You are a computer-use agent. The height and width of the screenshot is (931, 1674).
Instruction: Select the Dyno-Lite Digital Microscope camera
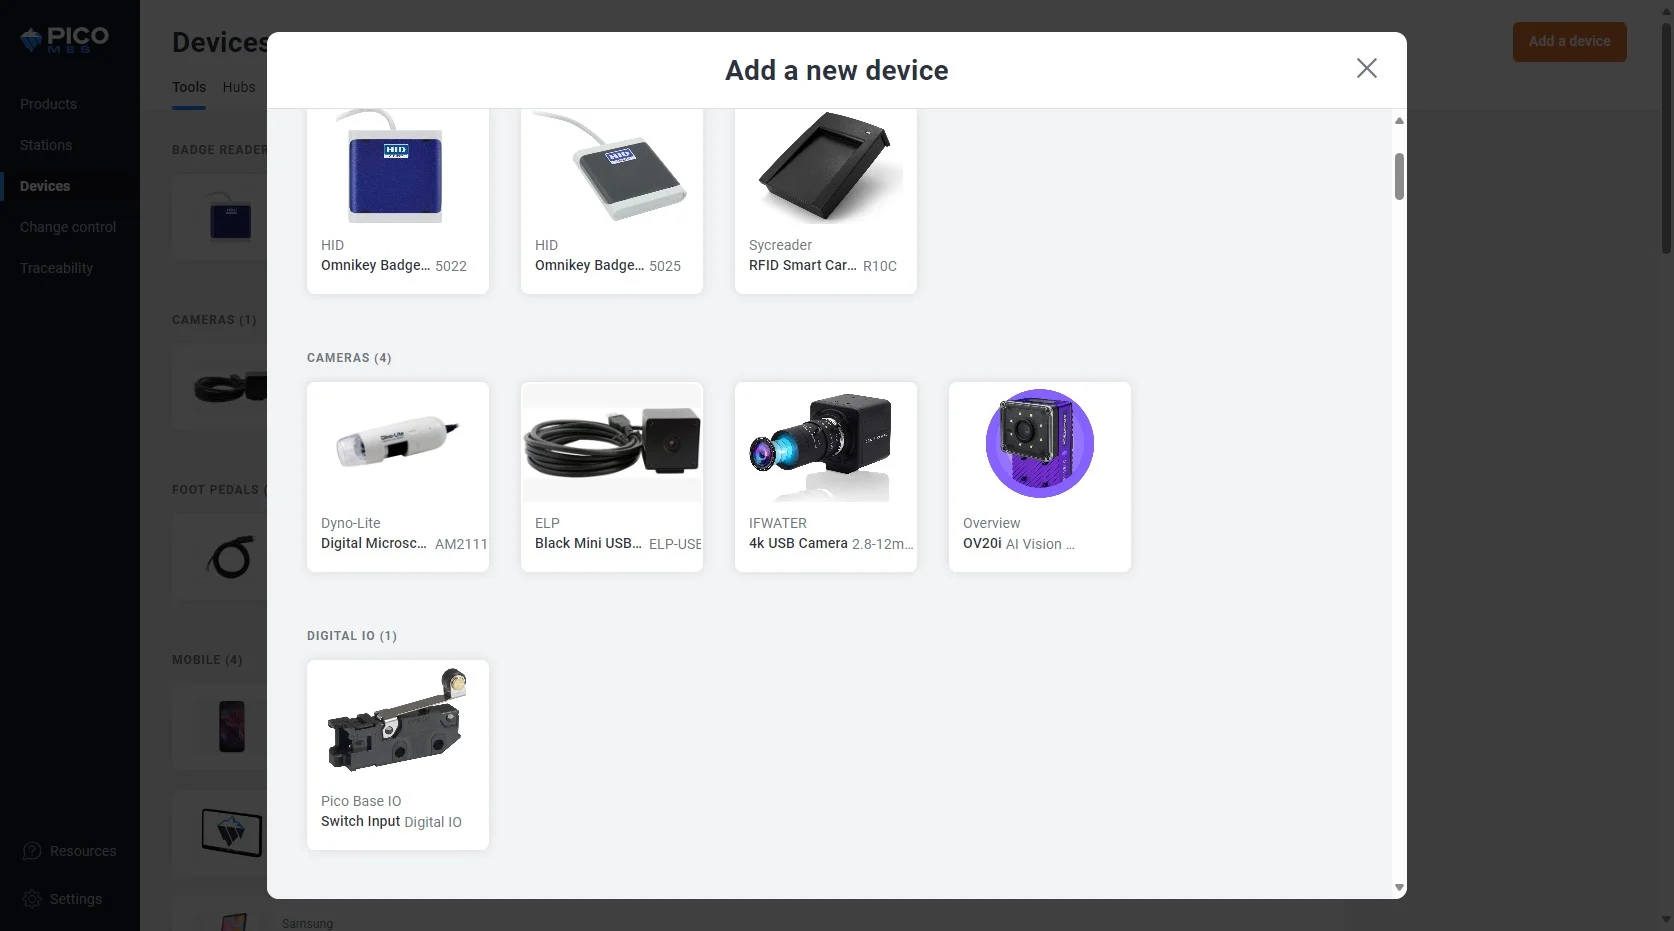click(x=398, y=477)
